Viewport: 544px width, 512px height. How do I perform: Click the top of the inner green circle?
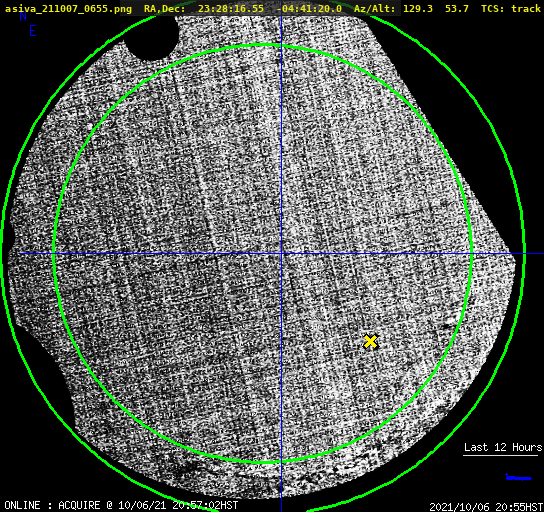pyautogui.click(x=263, y=45)
